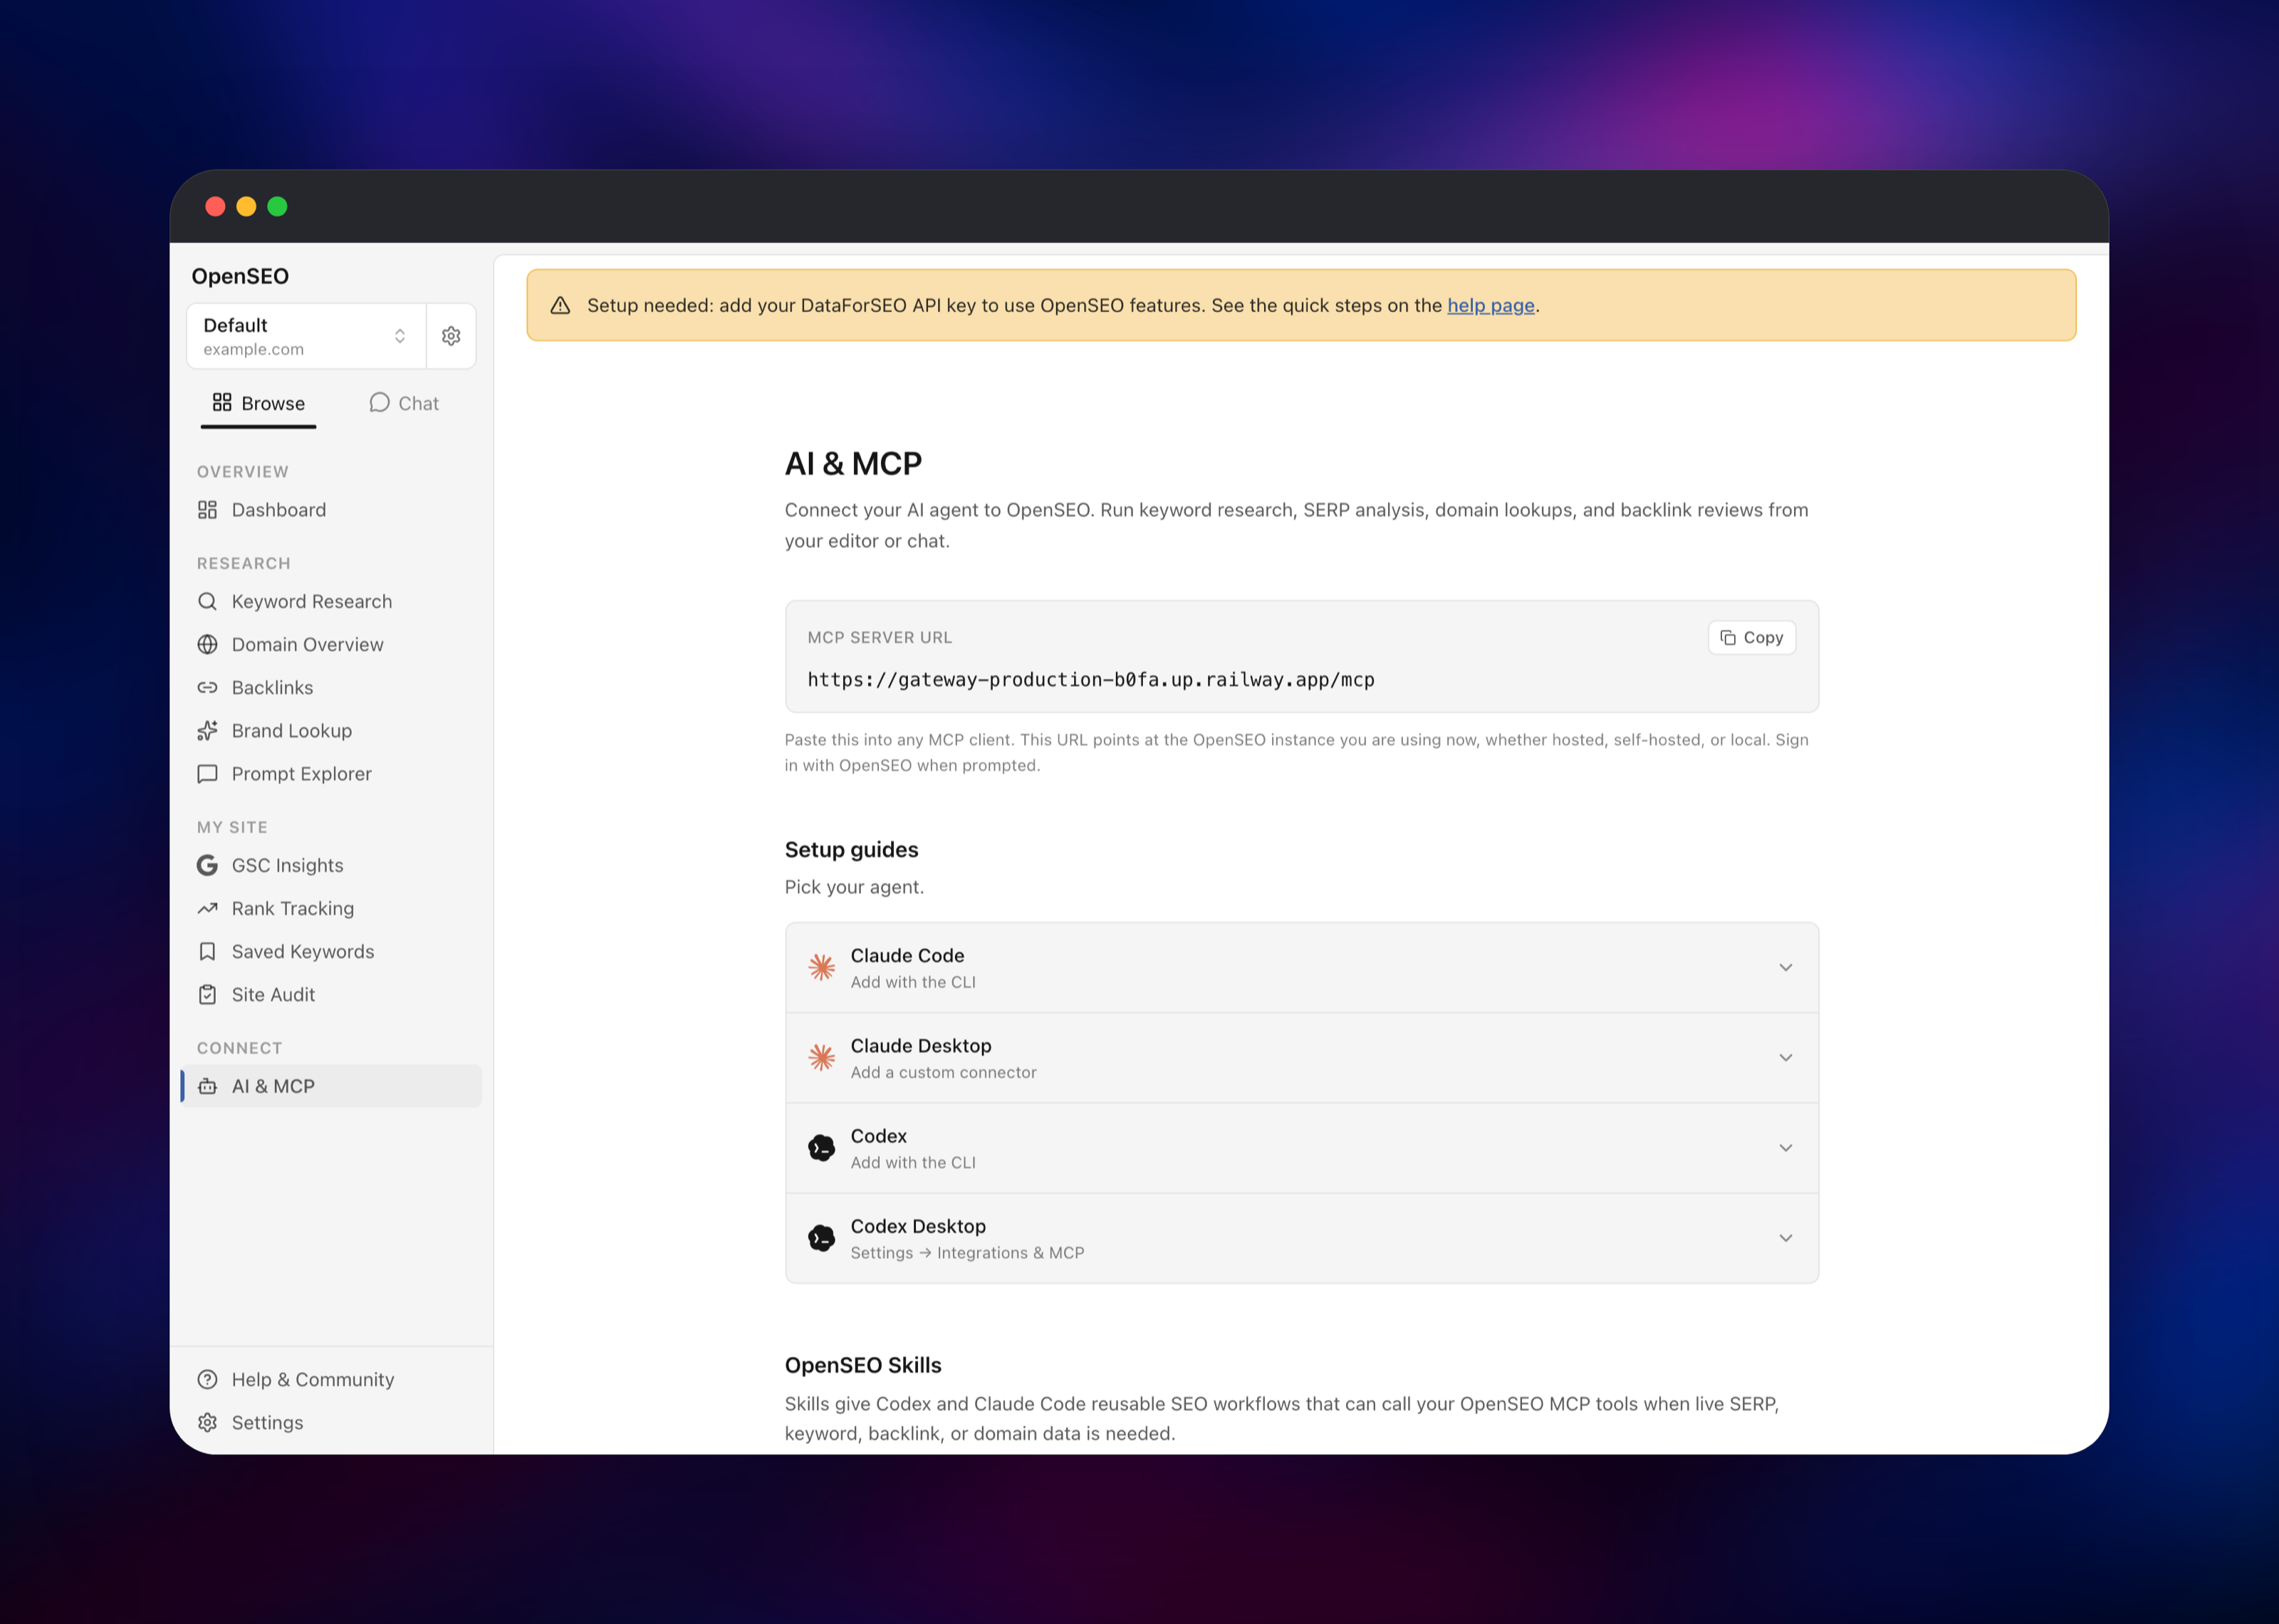Click the Site Audit clipboard icon
2279x1624 pixels.
click(x=207, y=995)
